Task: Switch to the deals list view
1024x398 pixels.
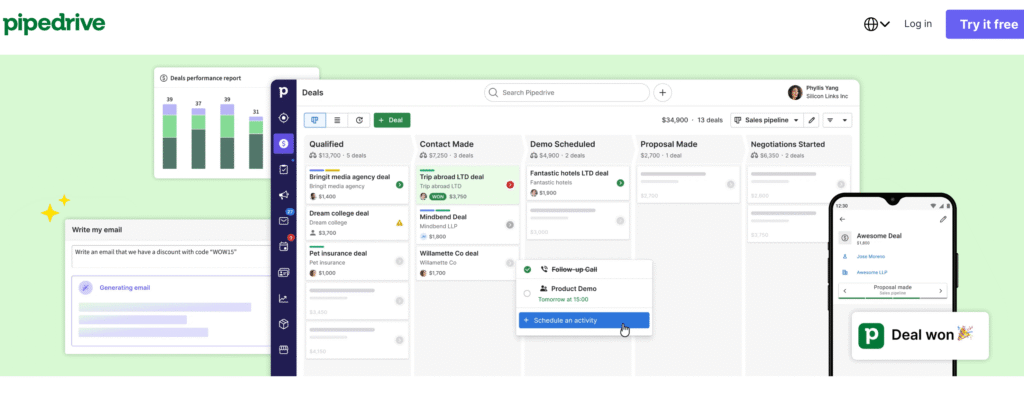Action: point(337,120)
